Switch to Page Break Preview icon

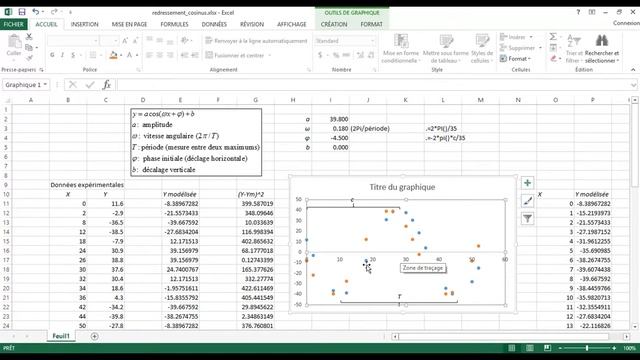547,348
